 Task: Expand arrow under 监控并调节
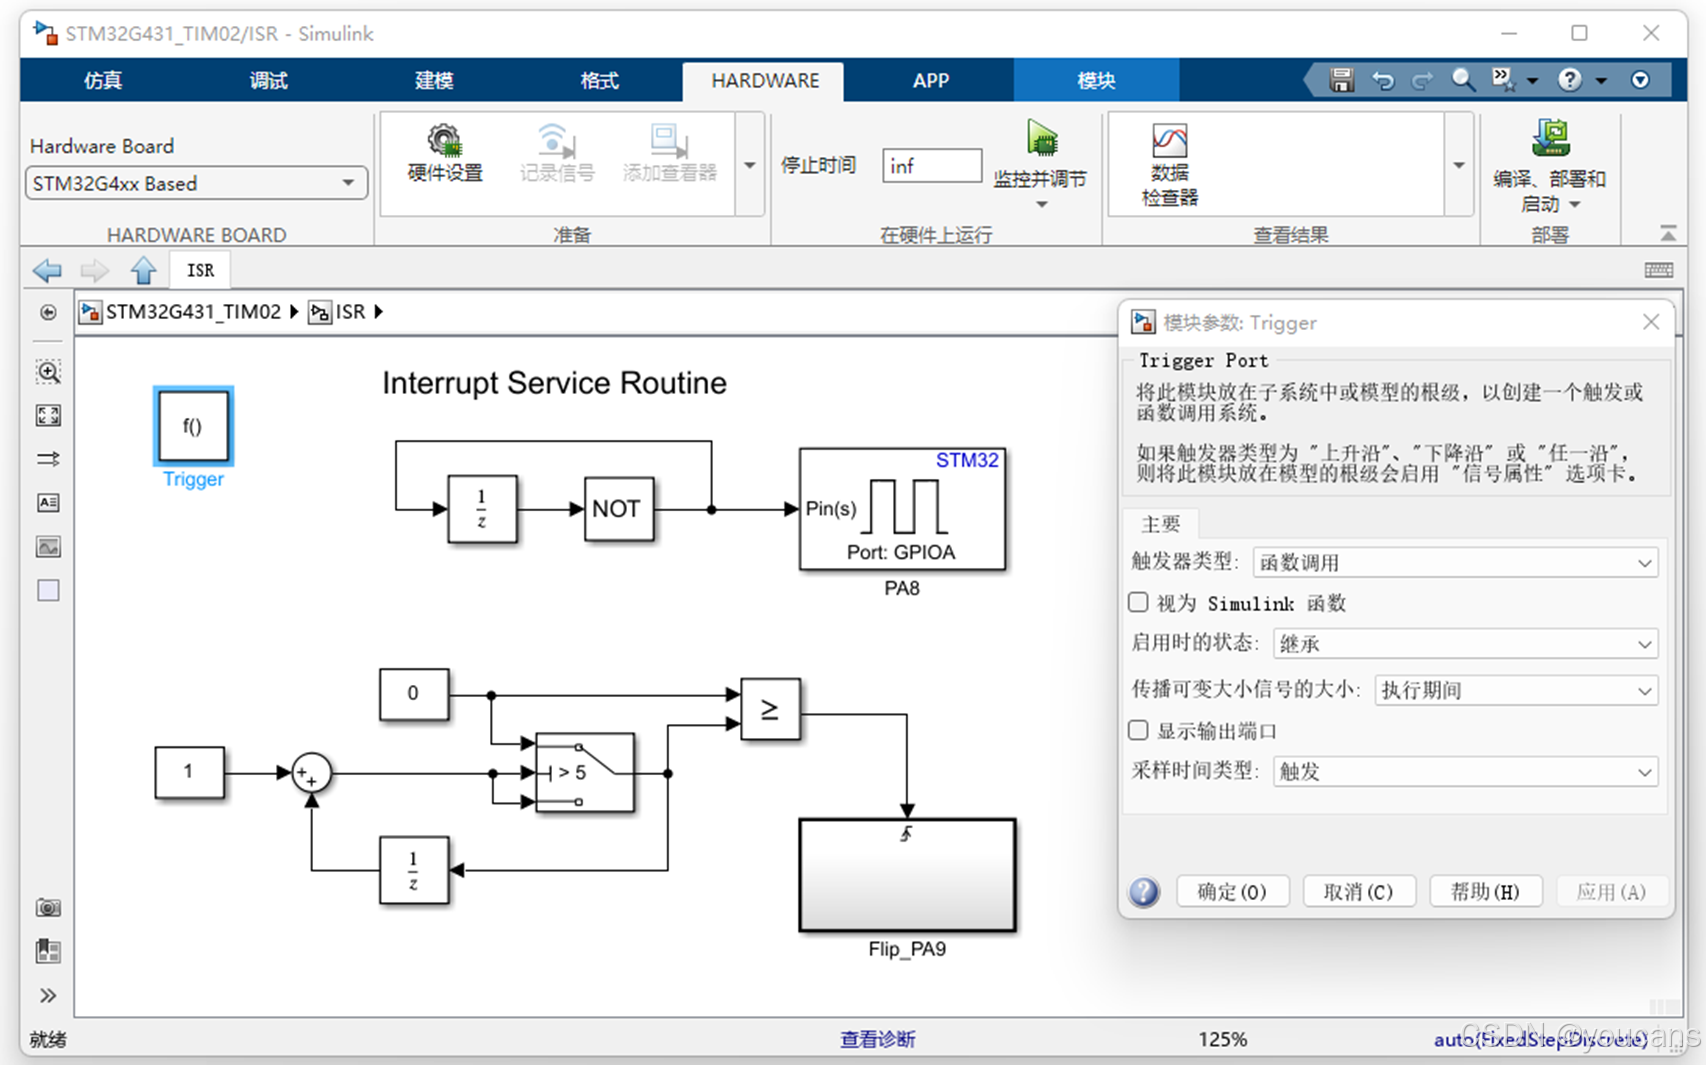pyautogui.click(x=1041, y=205)
